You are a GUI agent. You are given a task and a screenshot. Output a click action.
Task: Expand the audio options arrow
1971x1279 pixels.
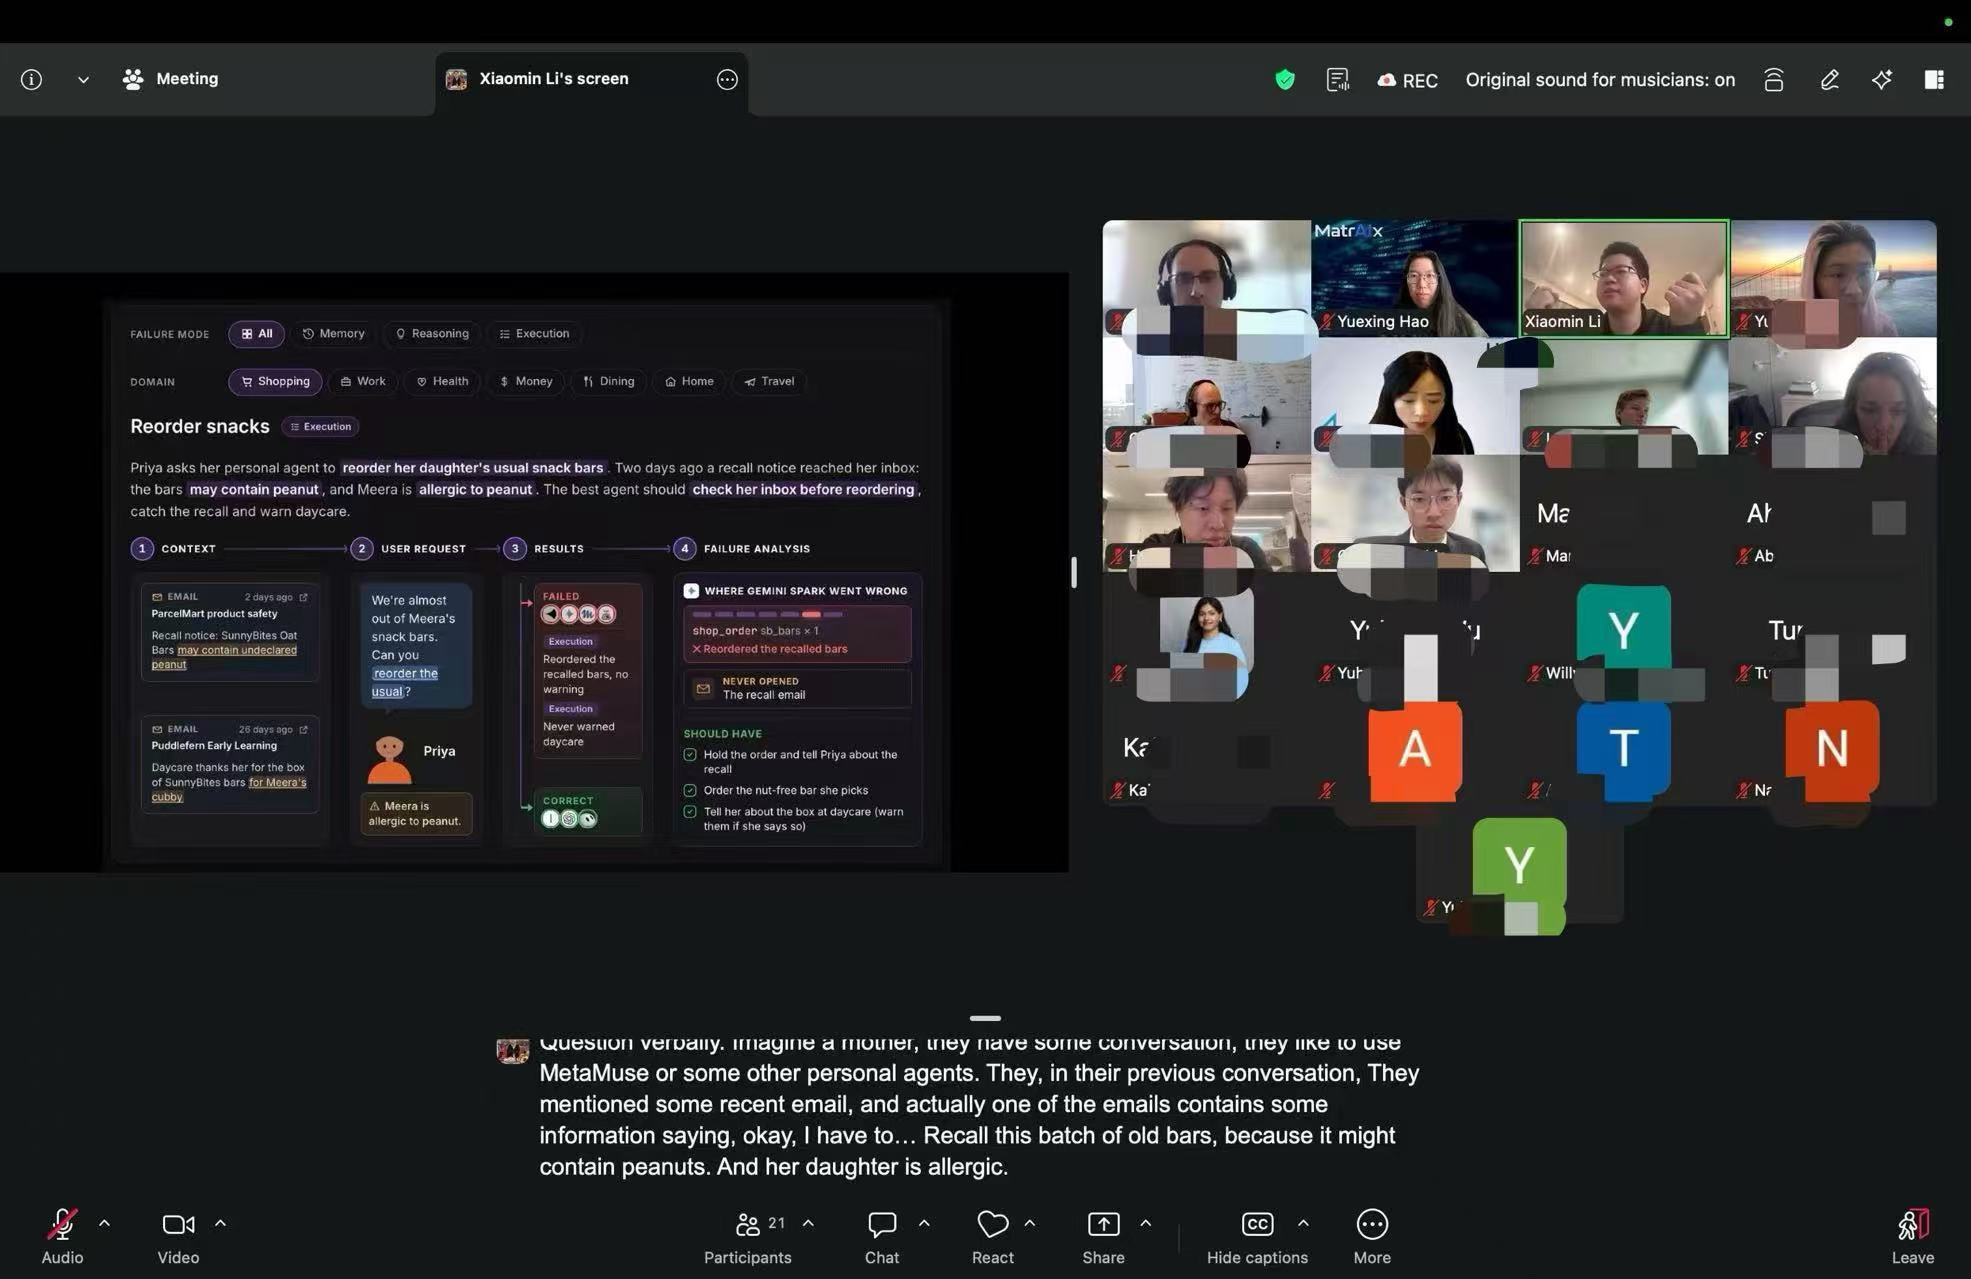pyautogui.click(x=104, y=1223)
